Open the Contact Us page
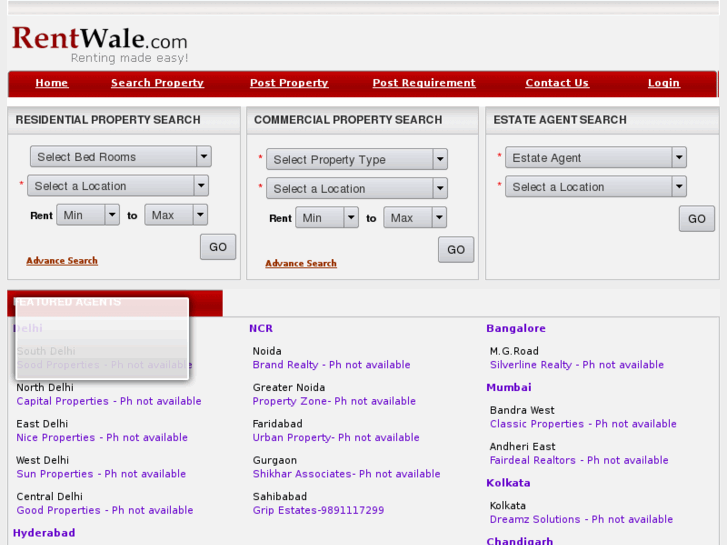Viewport: 727px width, 545px height. [x=557, y=83]
